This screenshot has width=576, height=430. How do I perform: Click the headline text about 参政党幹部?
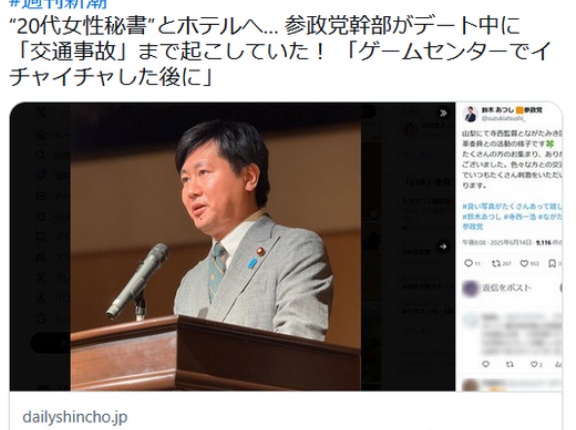click(279, 51)
